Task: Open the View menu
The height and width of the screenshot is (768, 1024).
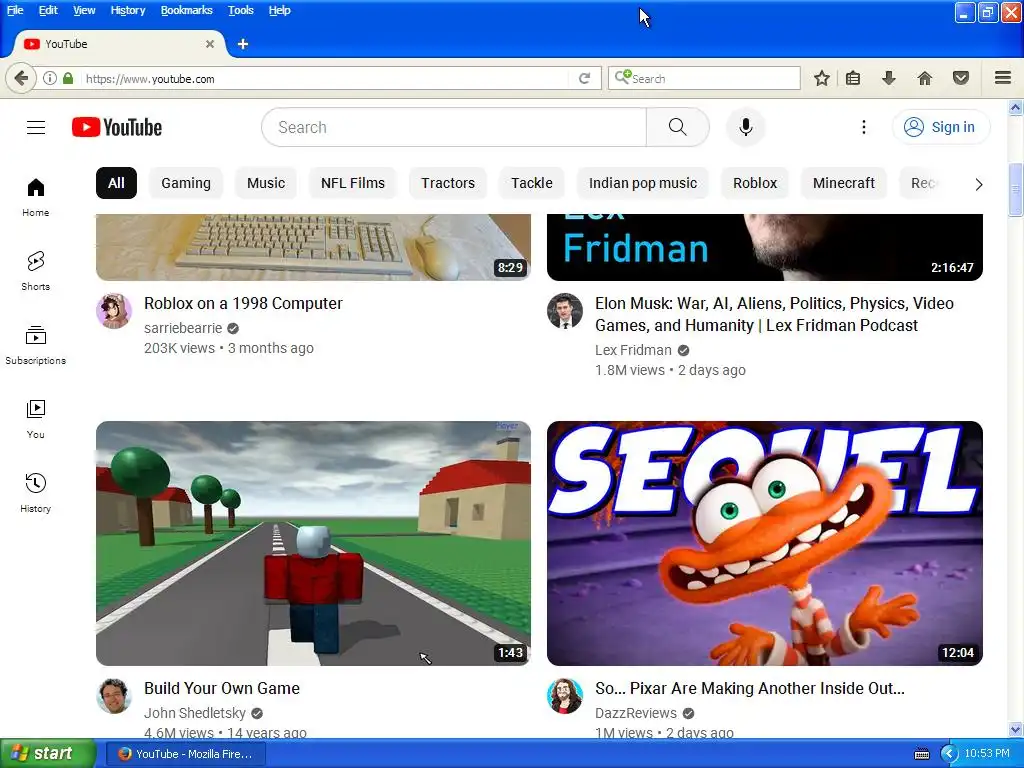Action: [x=84, y=10]
